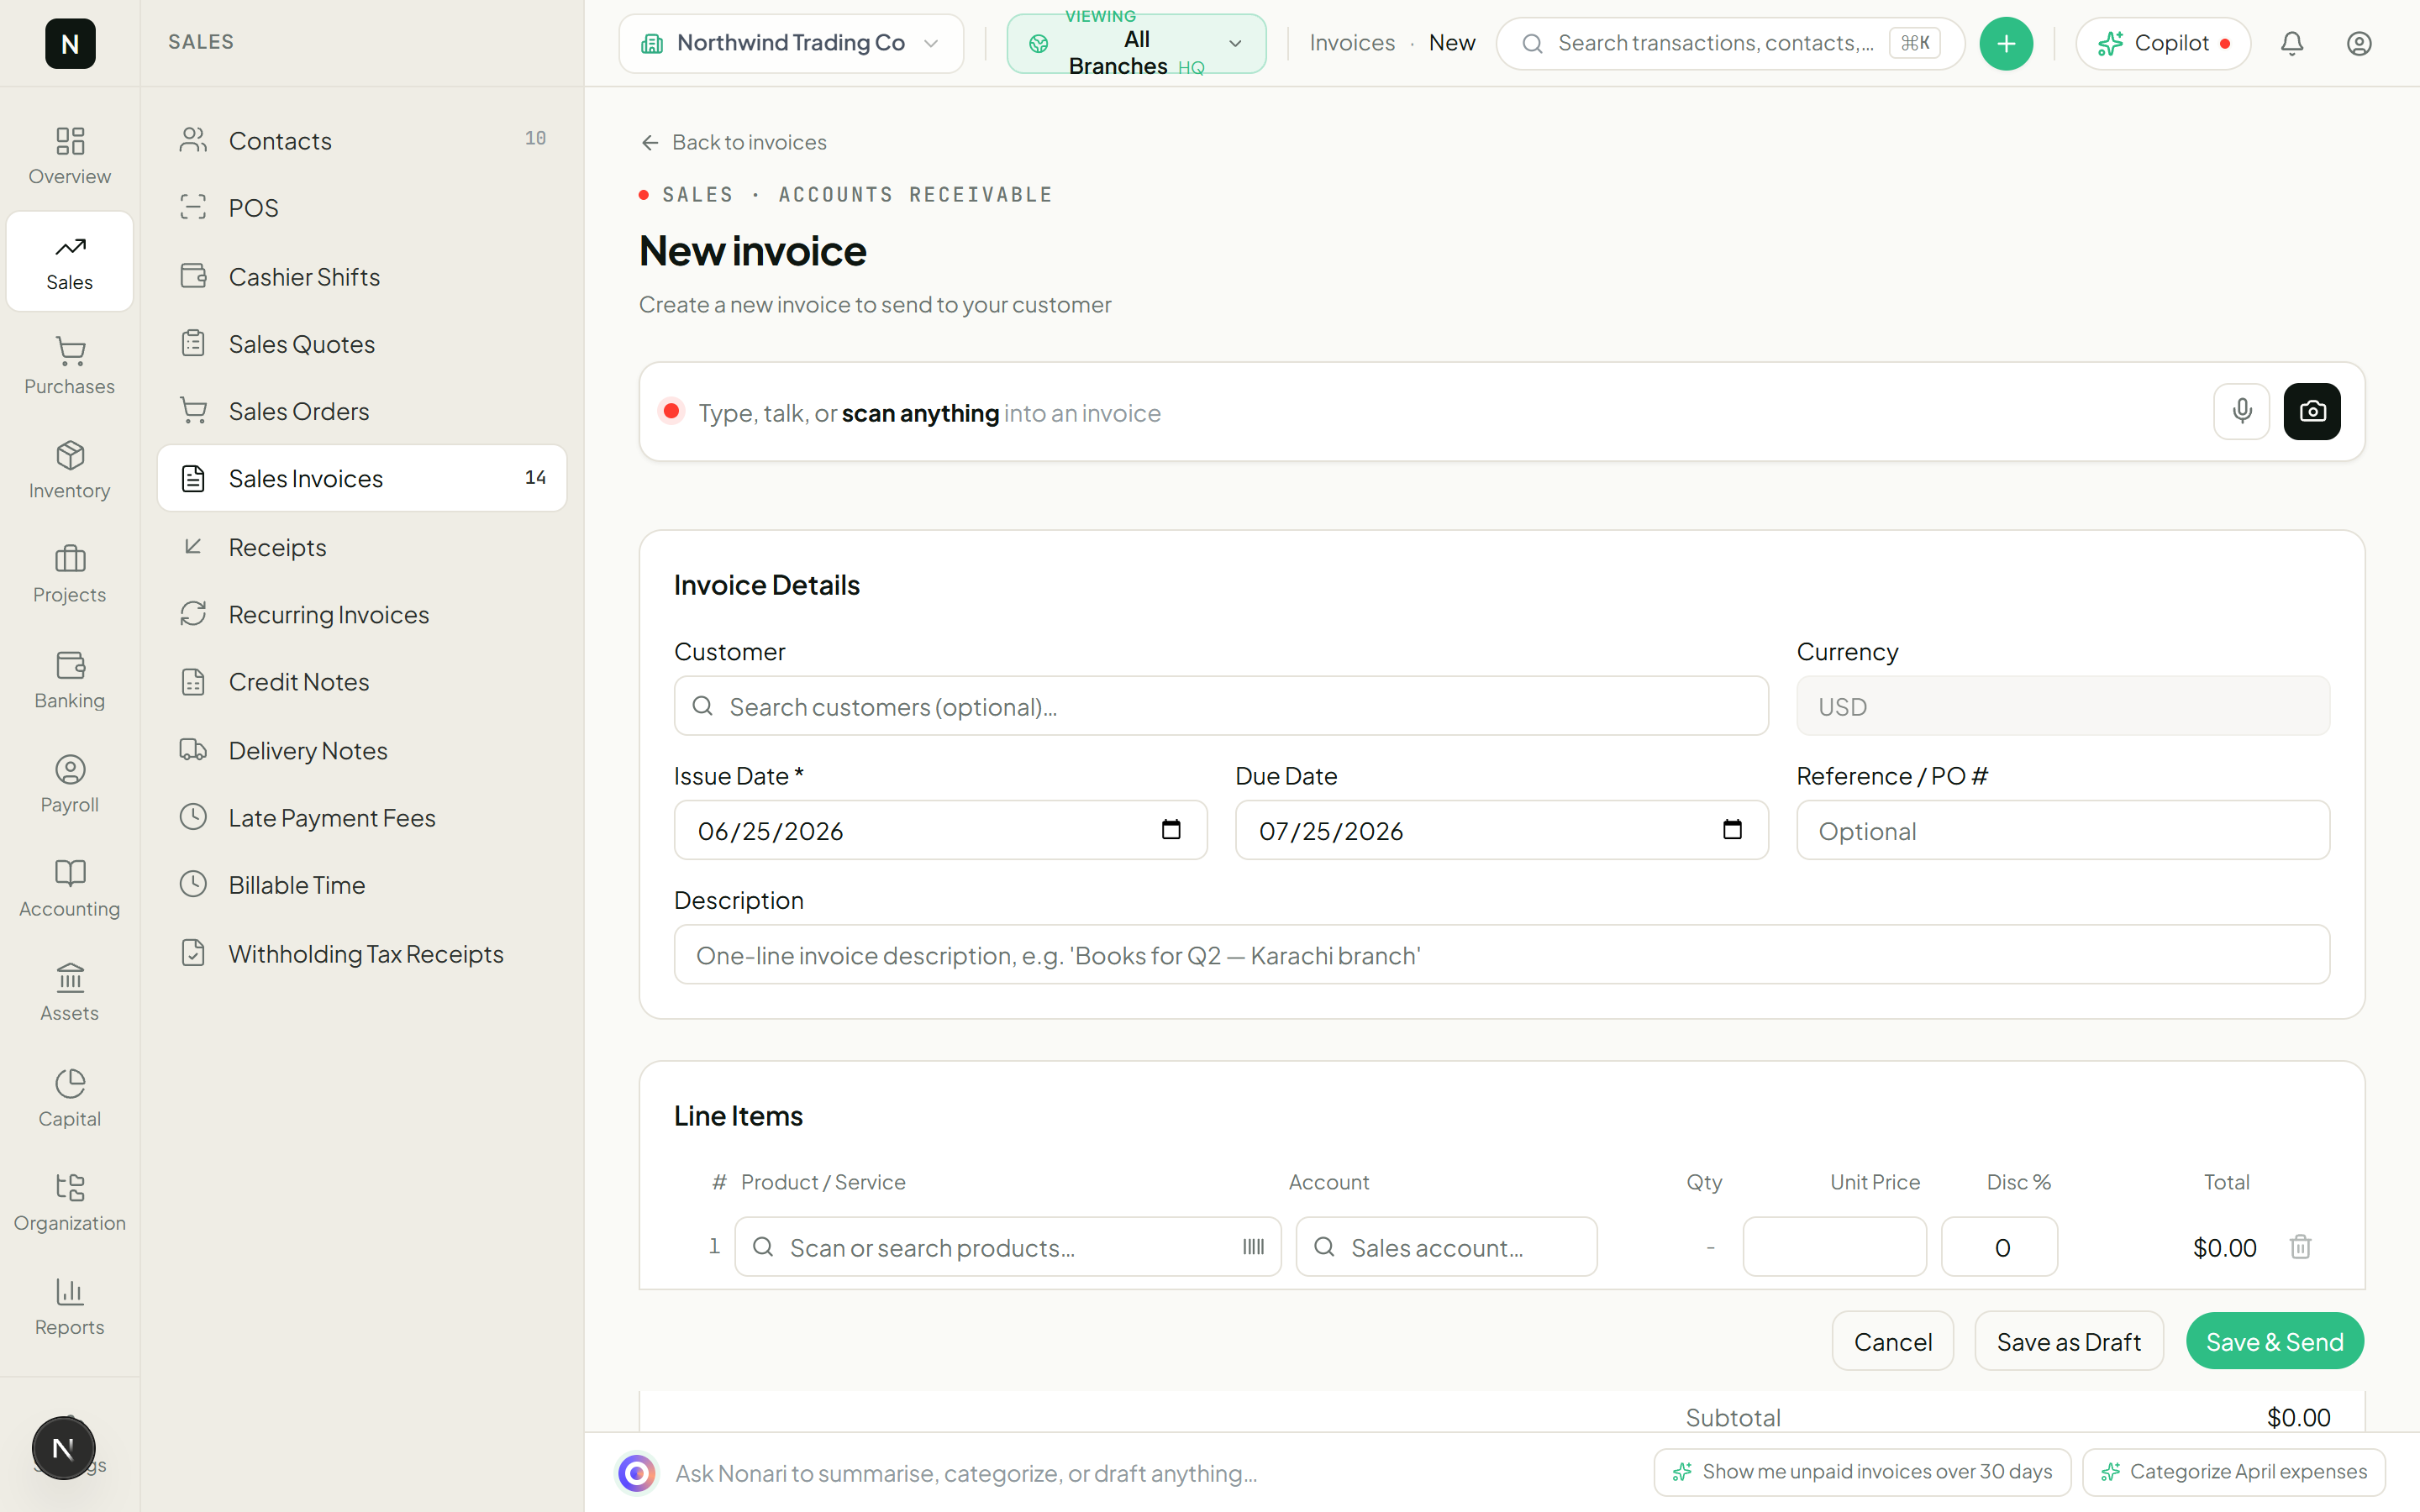The image size is (2420, 1512).
Task: Open Due Date calendar picker
Action: pos(1732,829)
